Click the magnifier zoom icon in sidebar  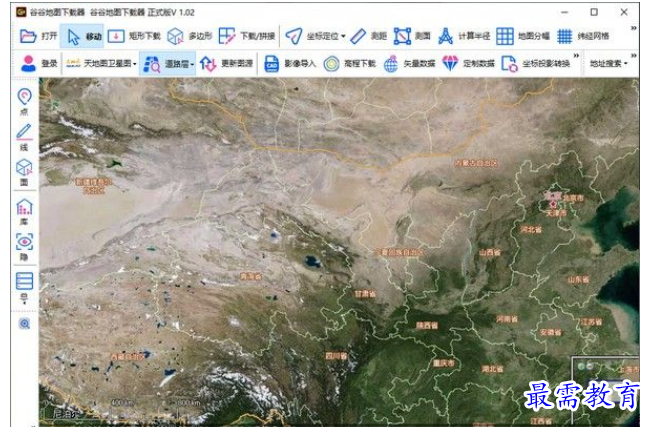coord(24,324)
